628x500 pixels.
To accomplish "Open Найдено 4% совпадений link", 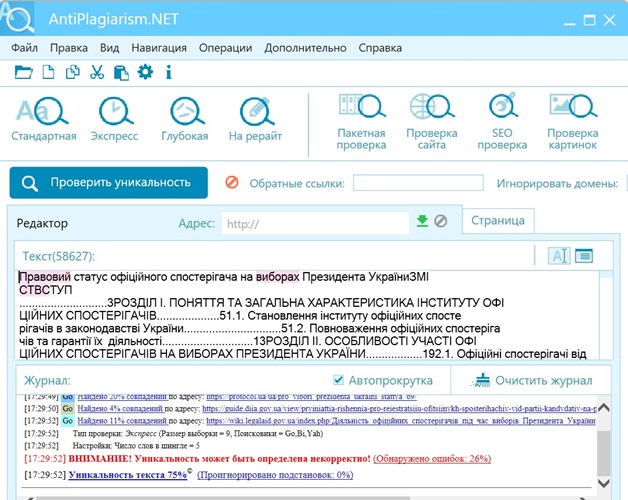I will tap(120, 409).
